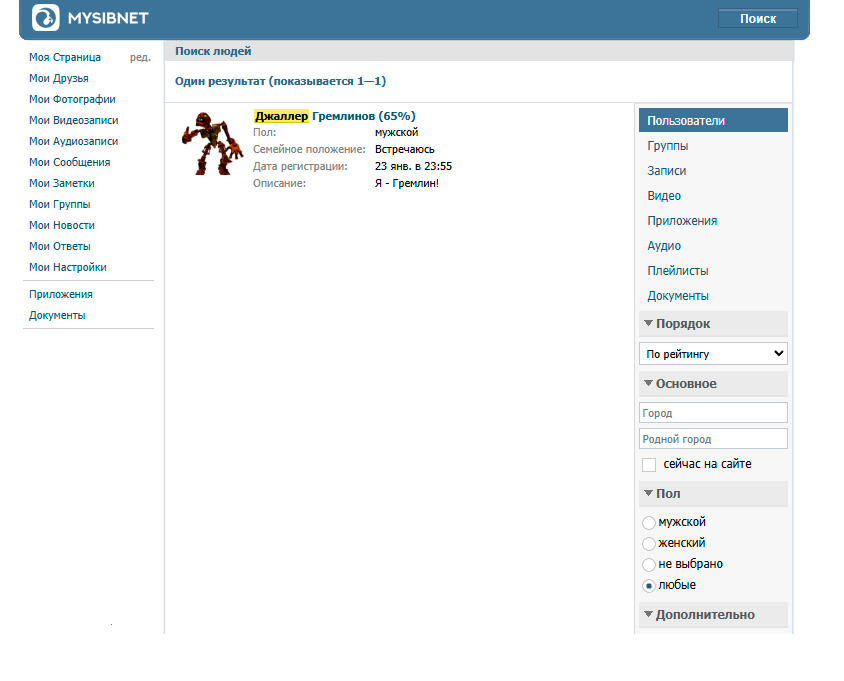Switch to the Видео search tab

pyautogui.click(x=664, y=196)
